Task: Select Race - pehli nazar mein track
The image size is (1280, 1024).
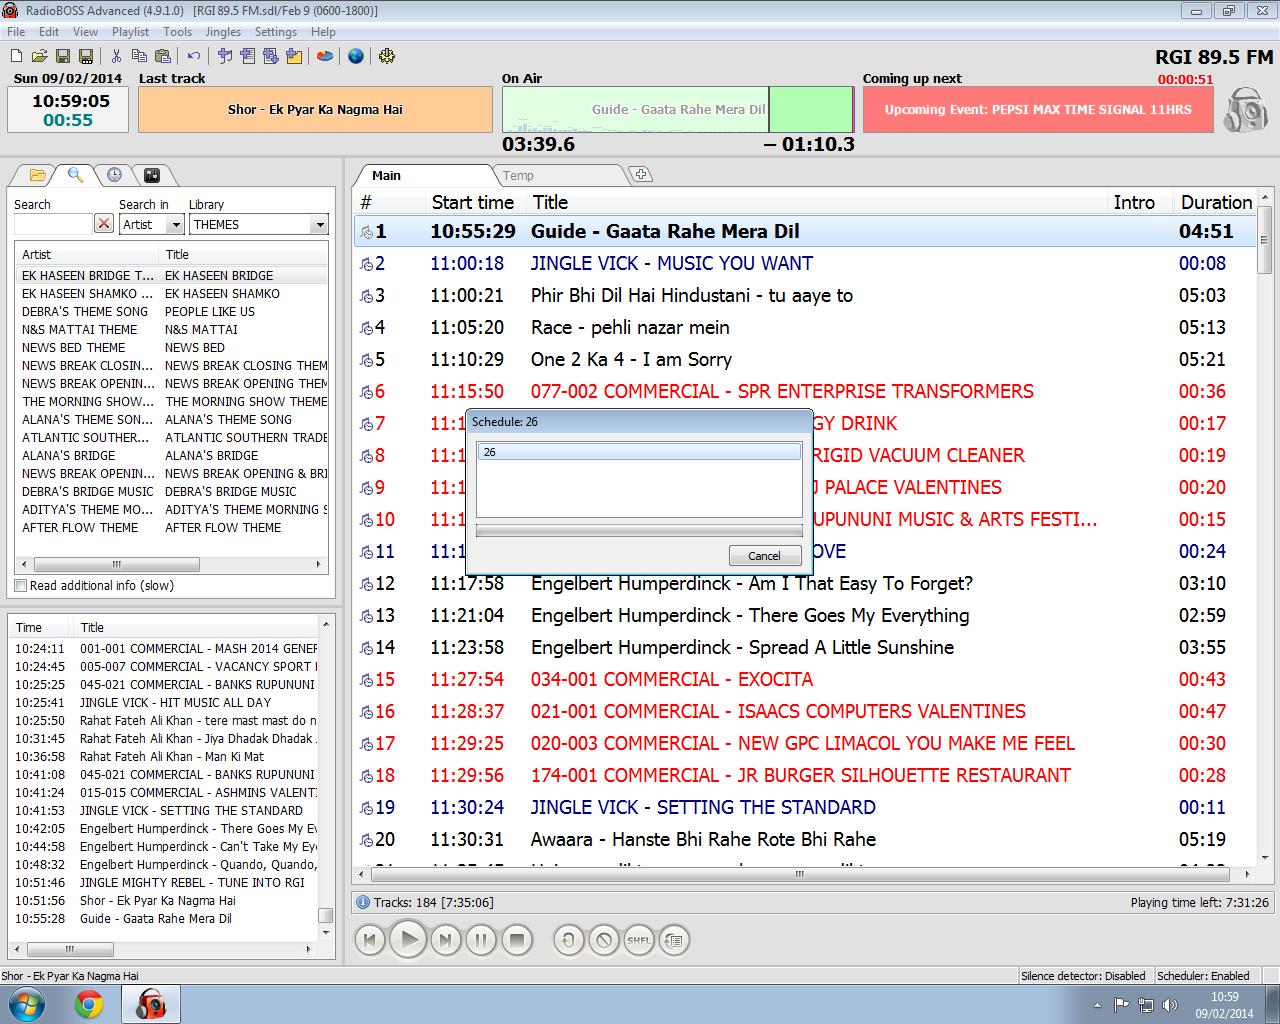Action: (x=806, y=328)
